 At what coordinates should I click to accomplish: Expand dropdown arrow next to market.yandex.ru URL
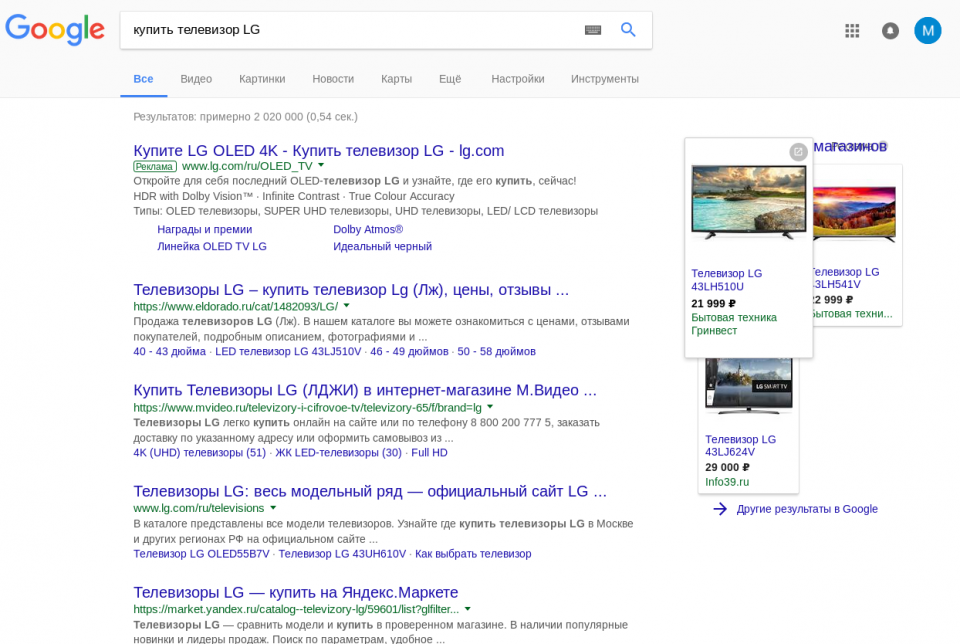pos(468,608)
